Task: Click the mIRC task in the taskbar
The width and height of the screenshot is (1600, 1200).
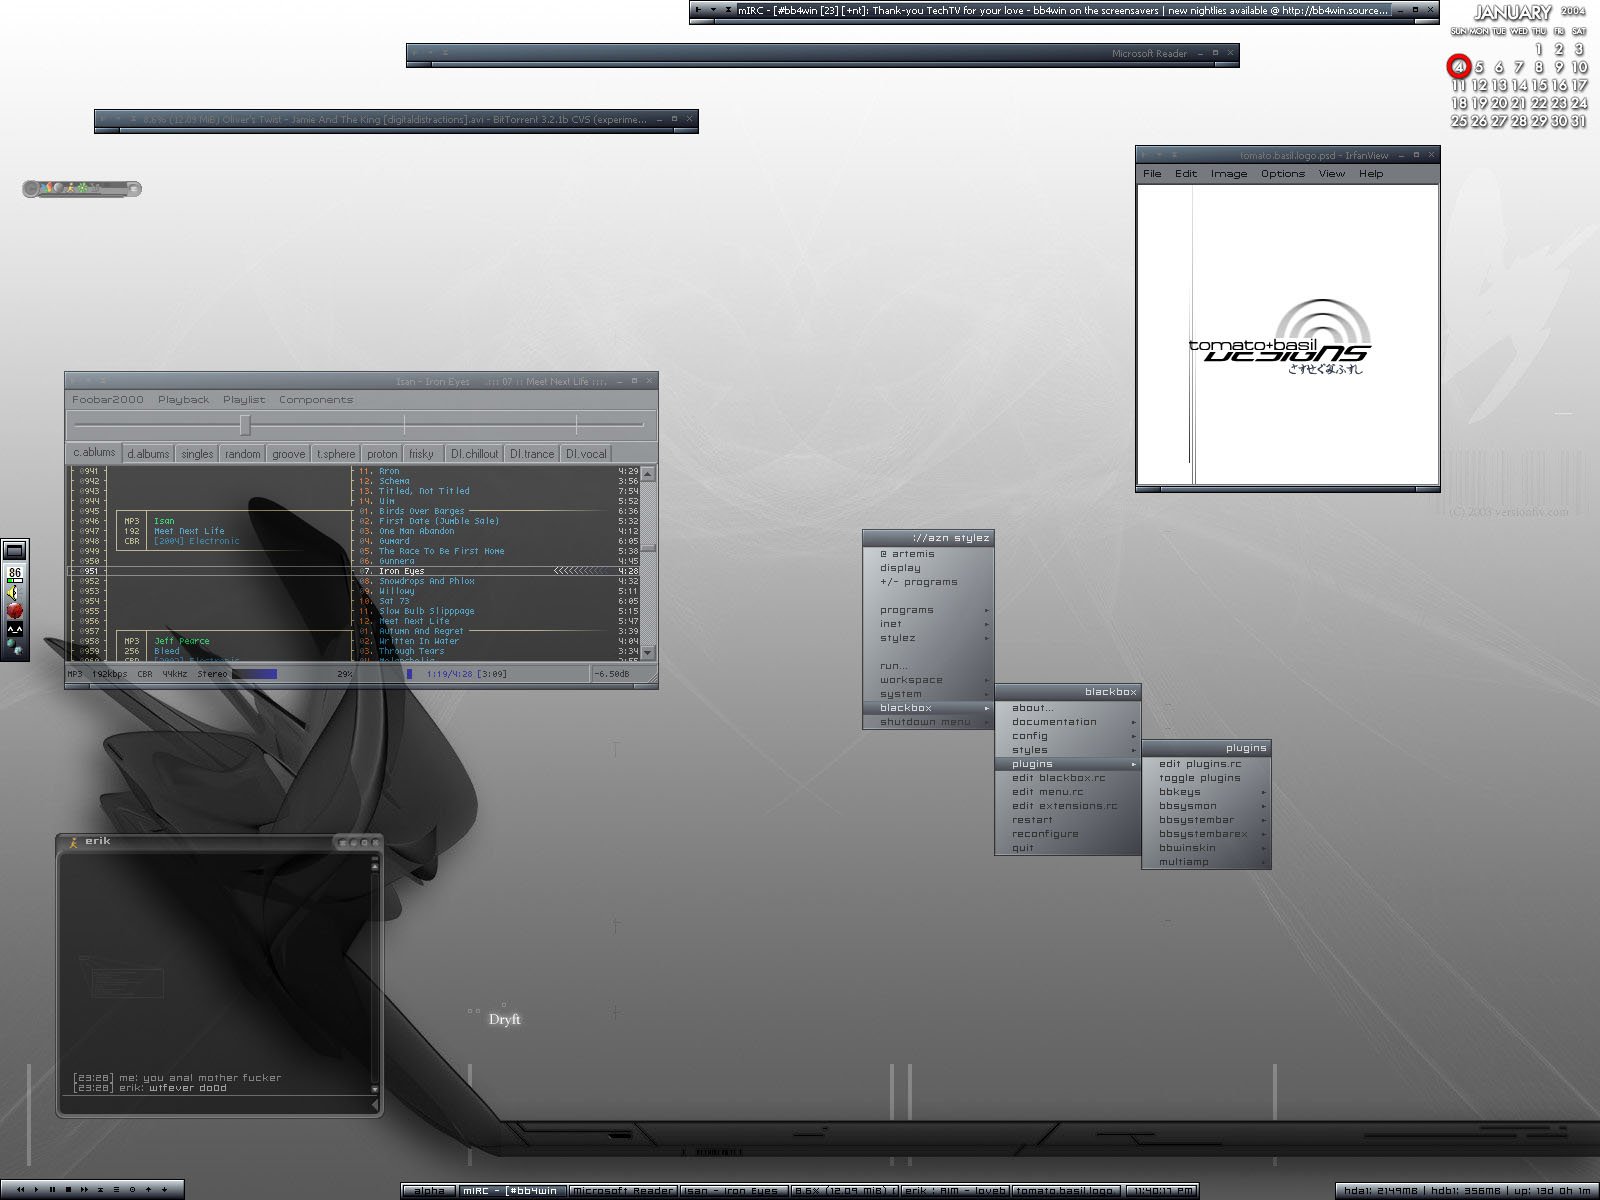Action: (511, 1191)
